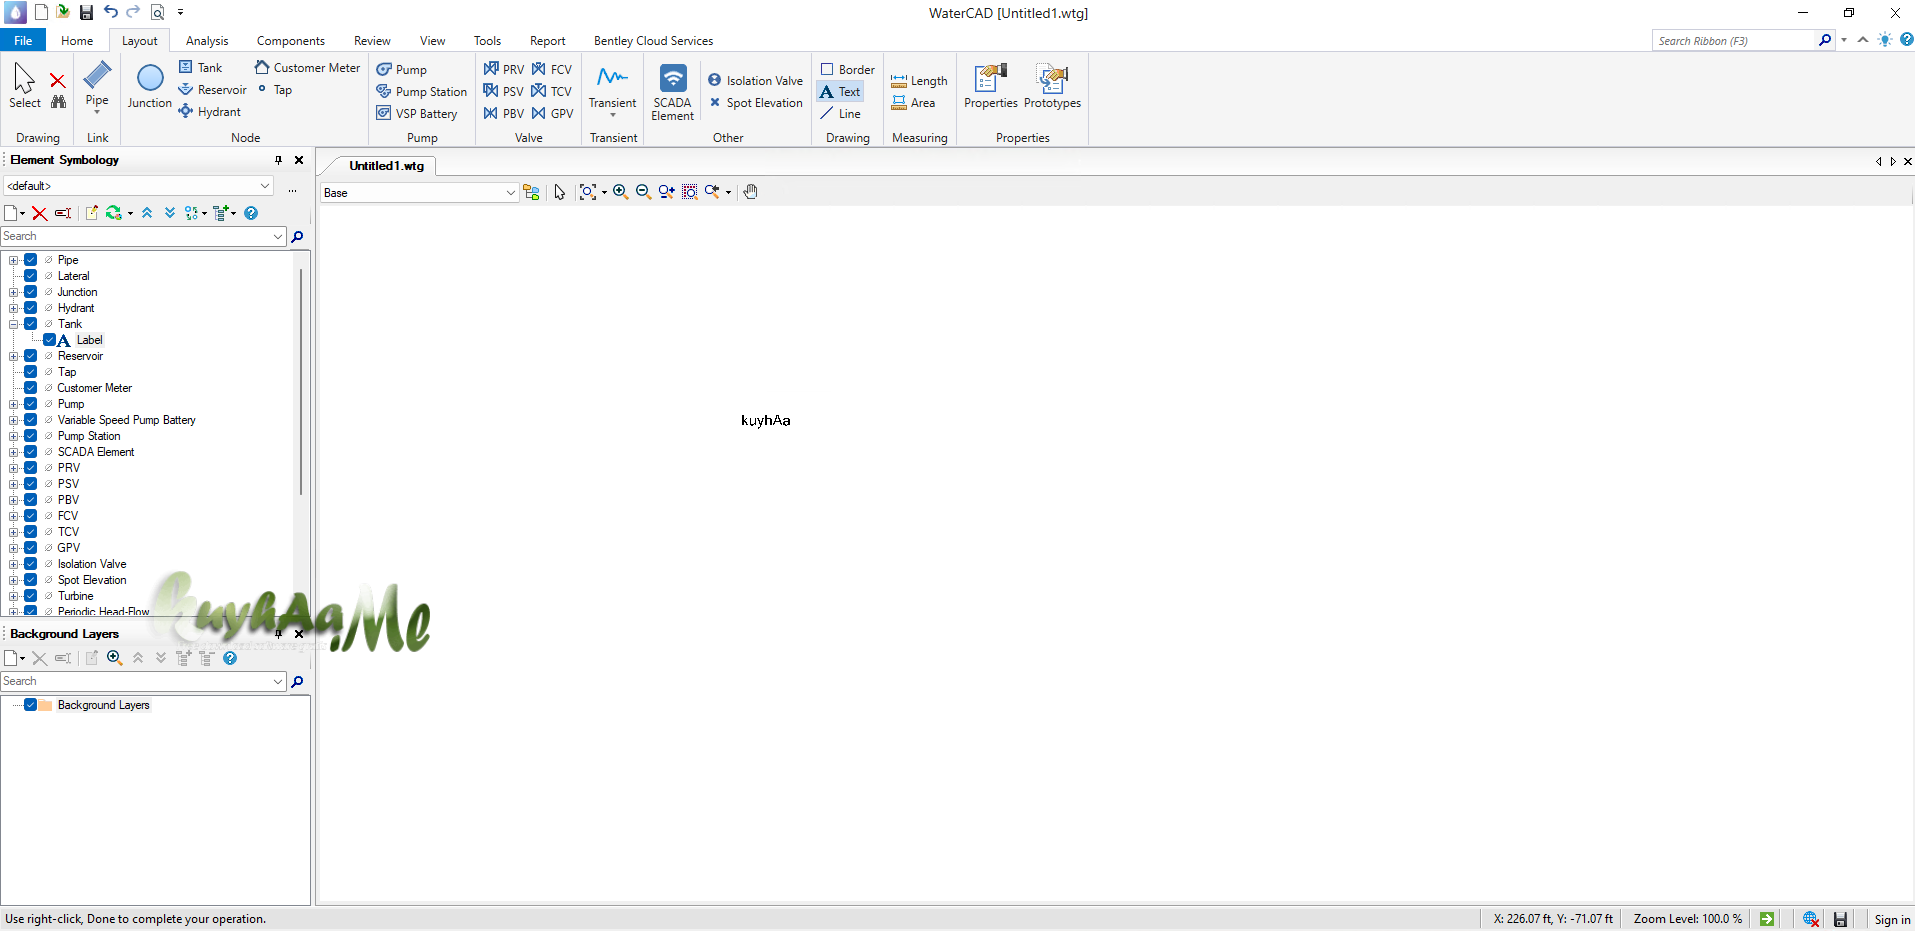Select the GPV valve tool
Viewport: 1915px width, 931px height.
pos(552,113)
